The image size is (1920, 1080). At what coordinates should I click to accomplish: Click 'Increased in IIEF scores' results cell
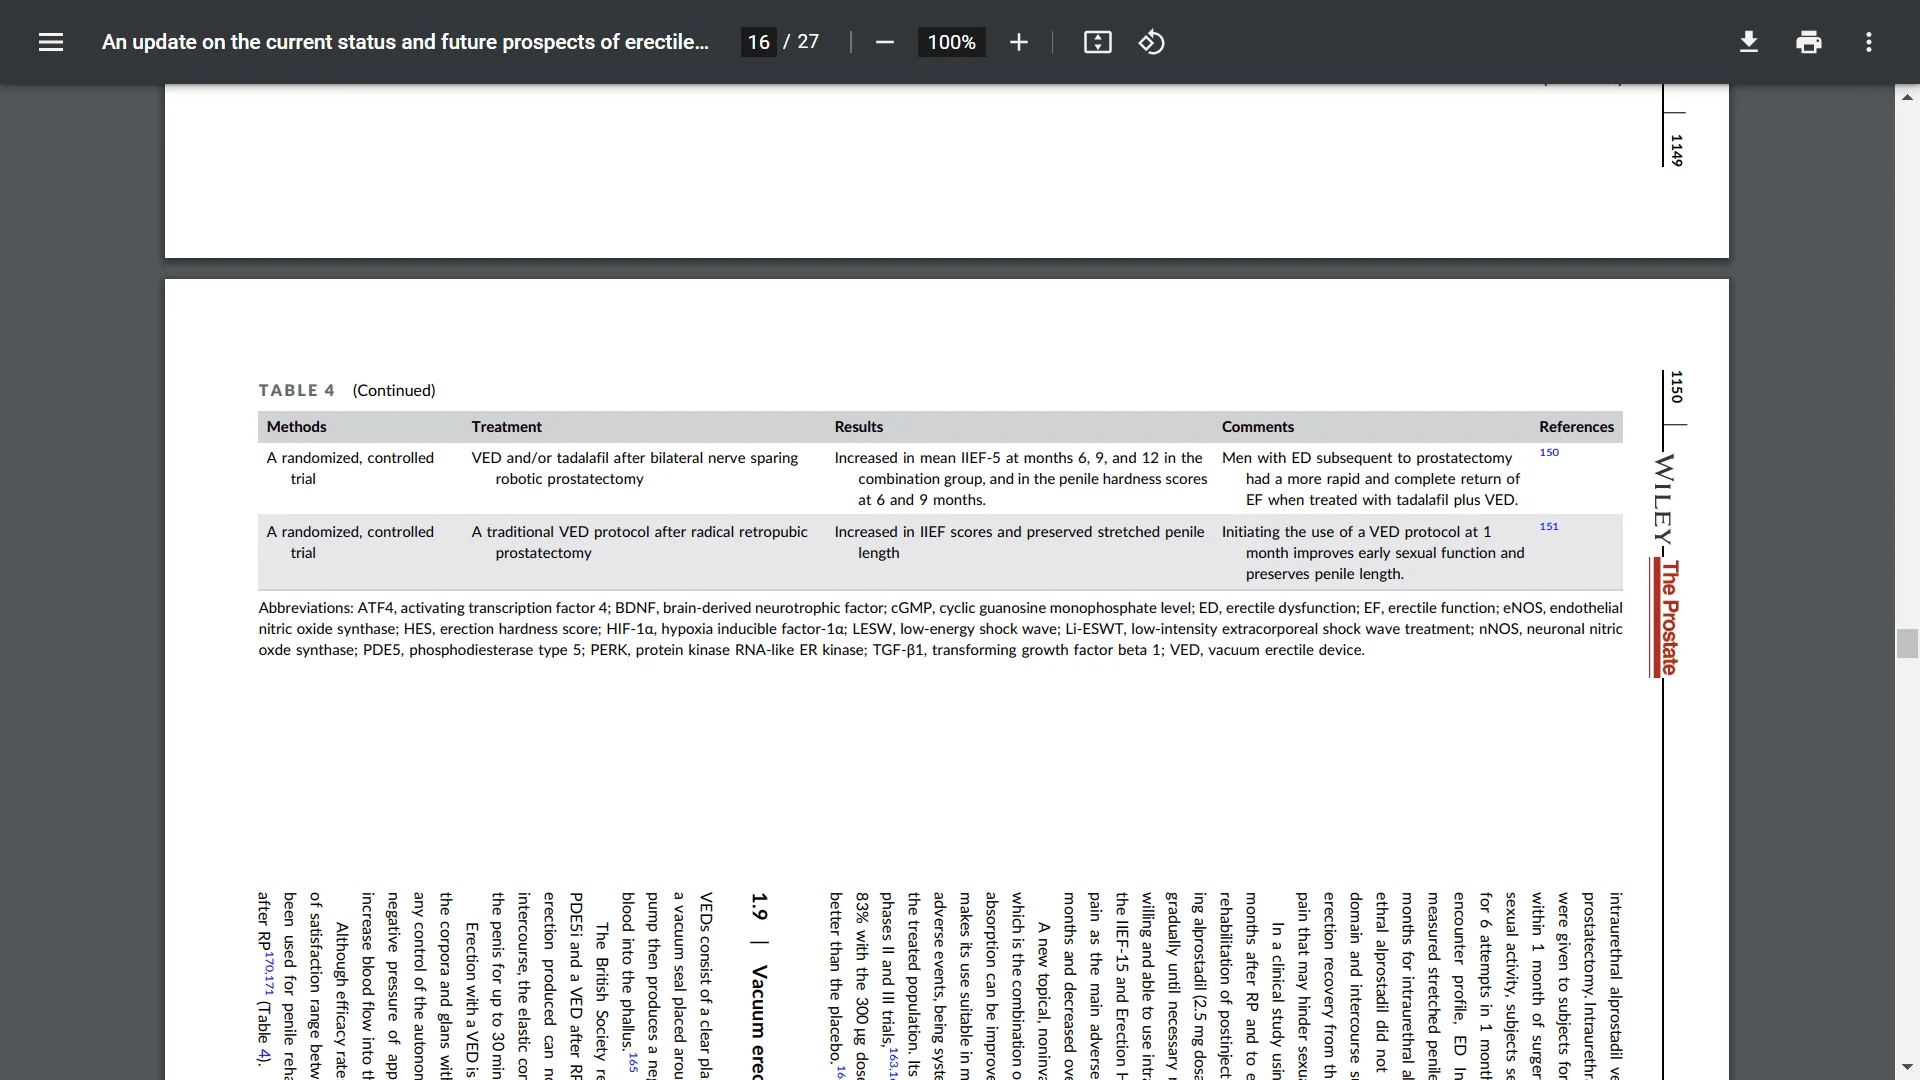(1019, 542)
